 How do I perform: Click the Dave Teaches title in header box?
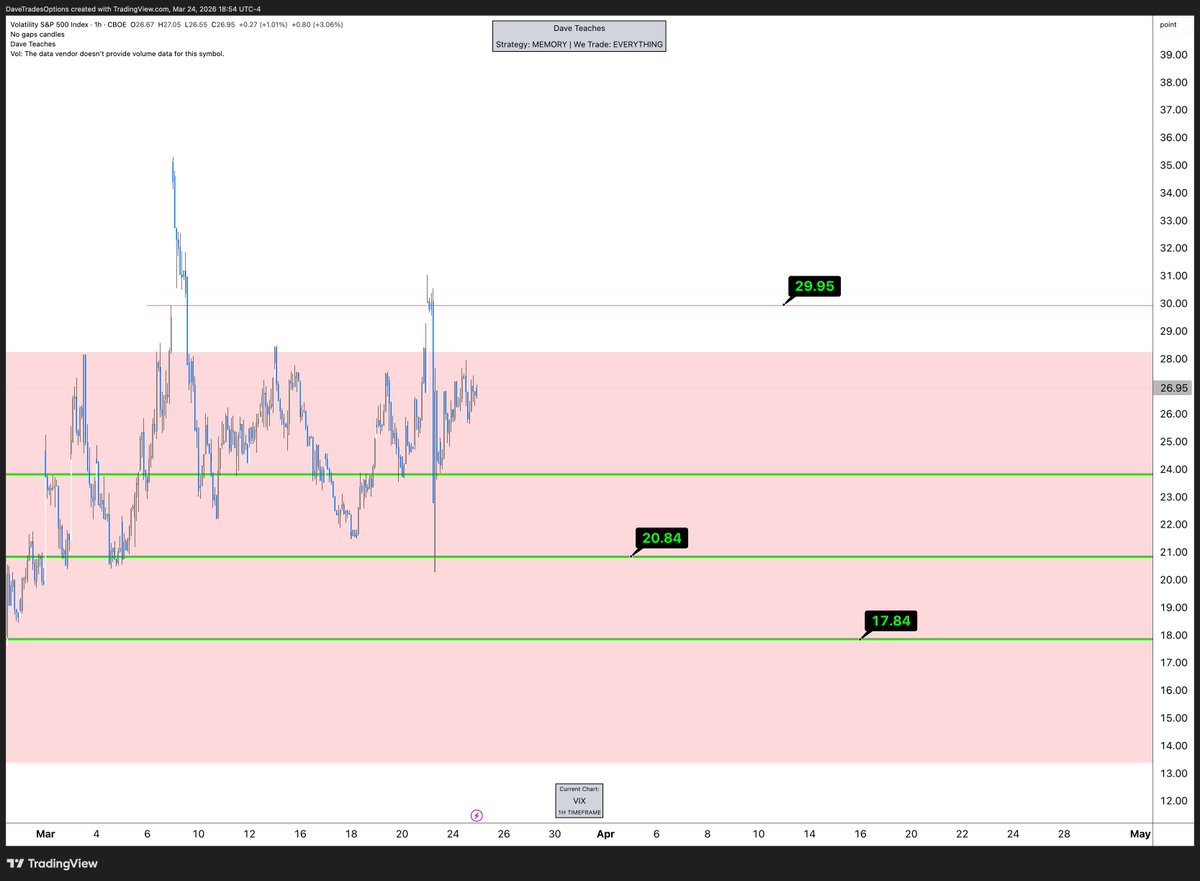pos(579,29)
